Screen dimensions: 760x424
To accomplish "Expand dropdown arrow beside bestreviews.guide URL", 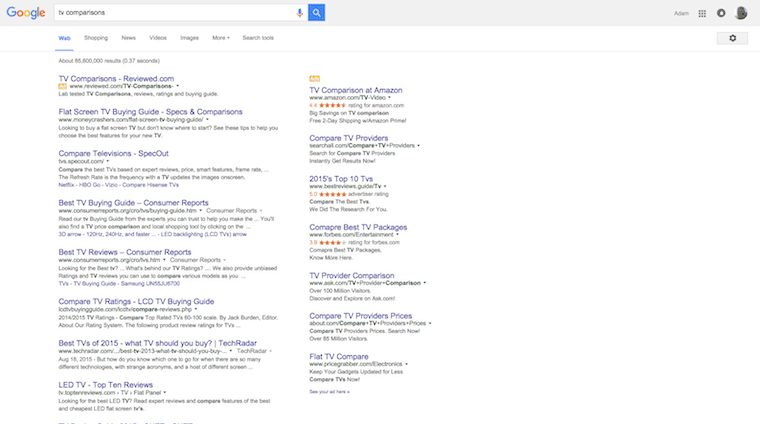I will pos(385,187).
